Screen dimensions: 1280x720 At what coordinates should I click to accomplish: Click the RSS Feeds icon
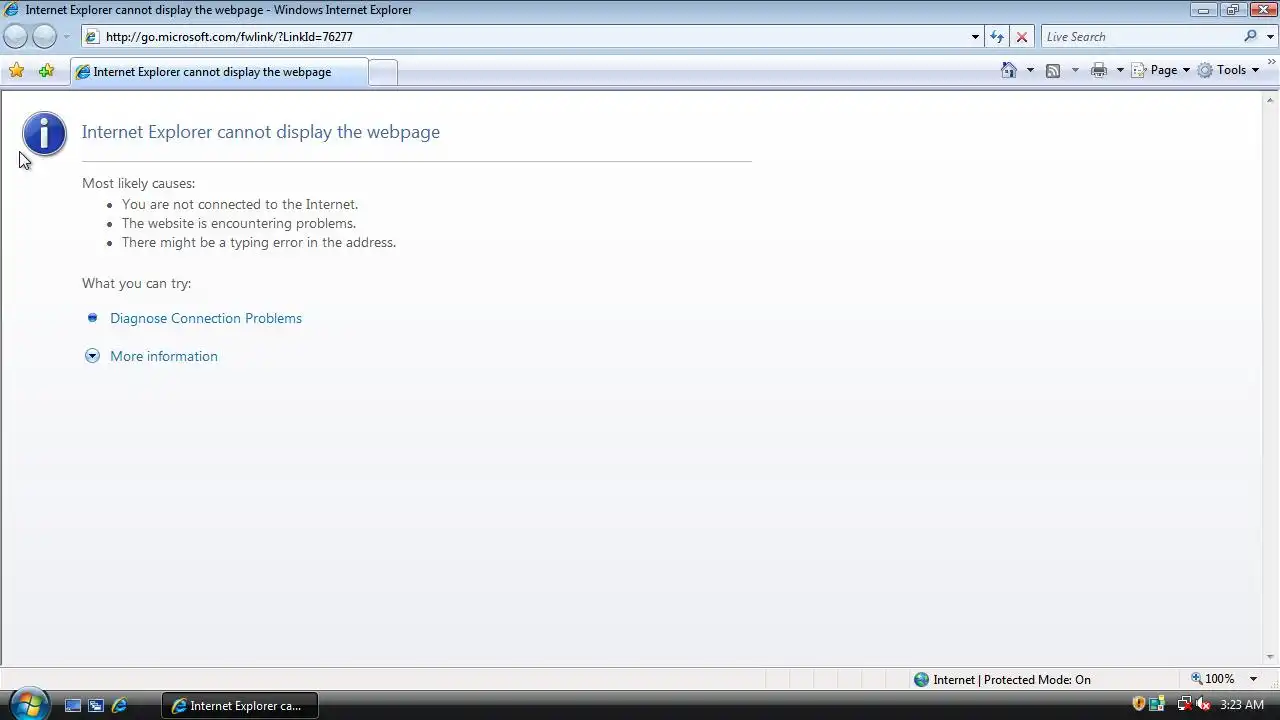(x=1053, y=70)
